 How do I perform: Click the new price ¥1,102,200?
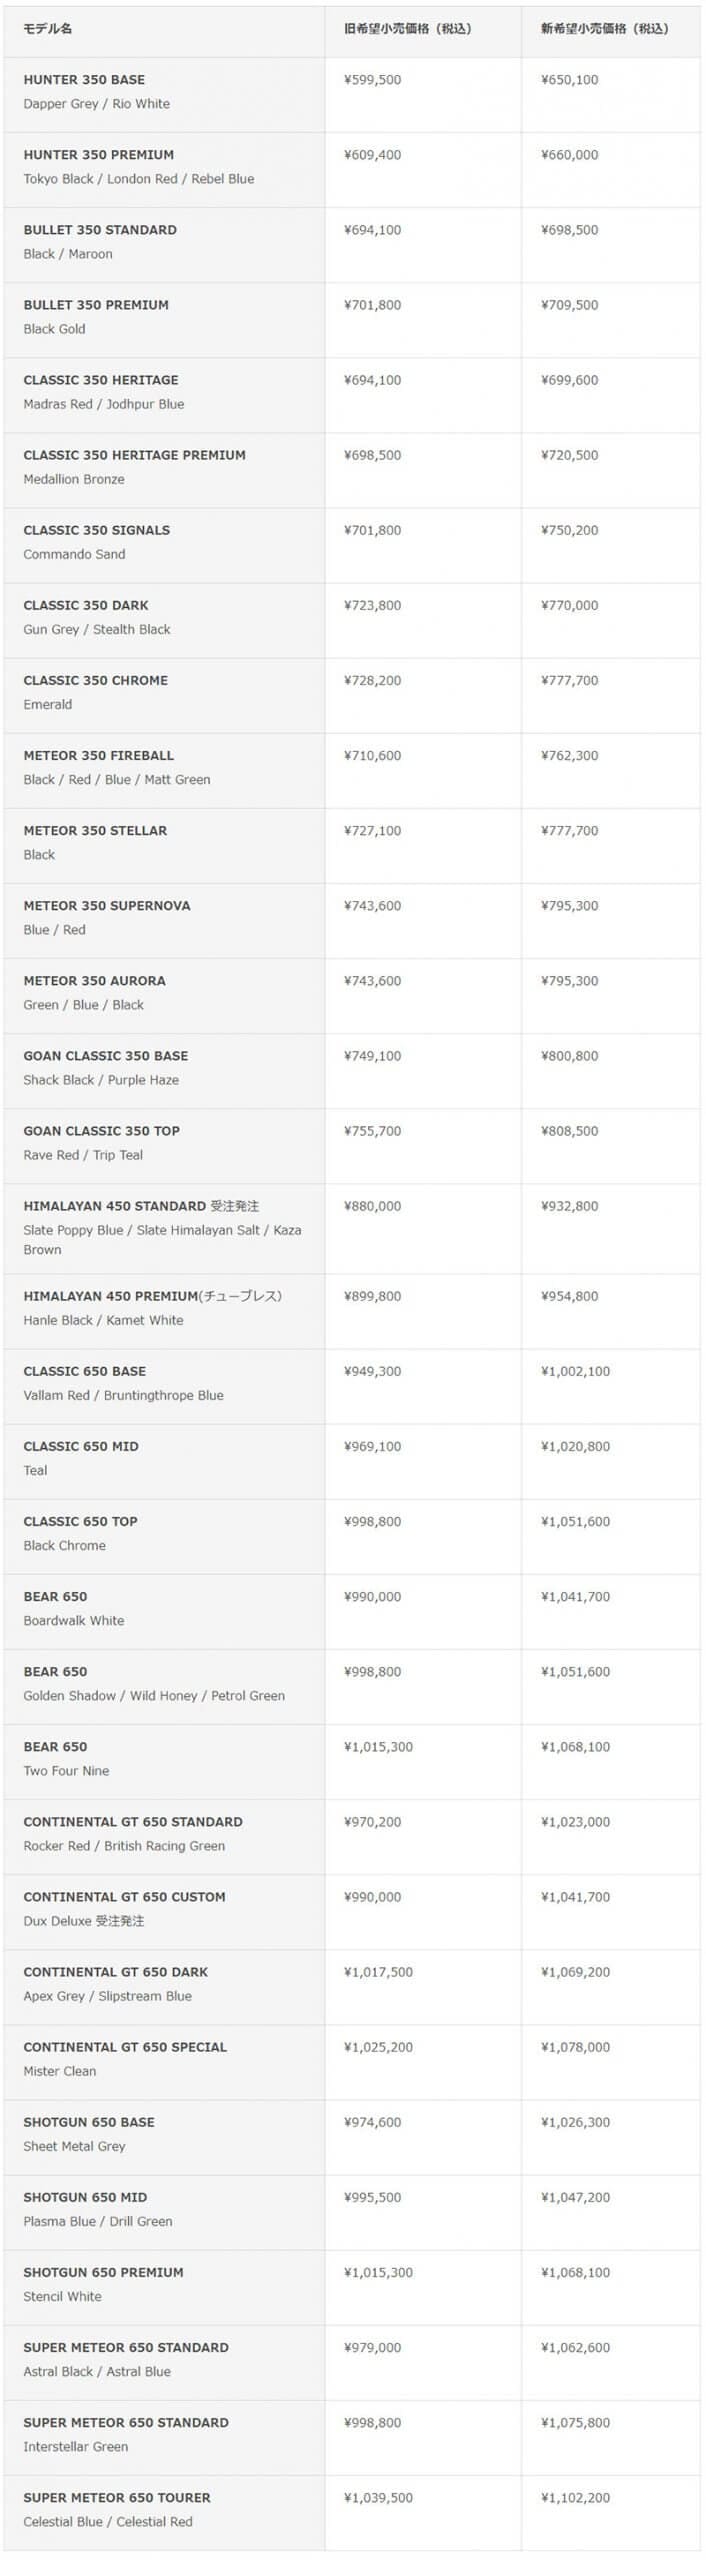575,2497
